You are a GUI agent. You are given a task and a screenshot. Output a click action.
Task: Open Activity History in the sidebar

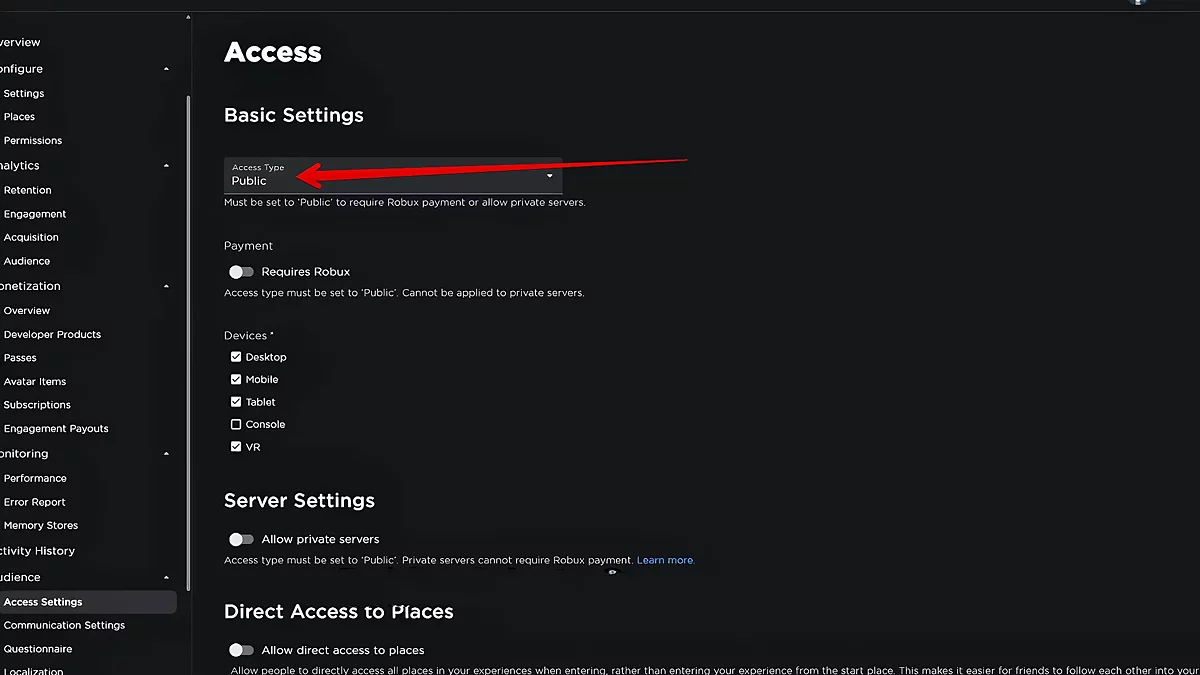pos(38,551)
